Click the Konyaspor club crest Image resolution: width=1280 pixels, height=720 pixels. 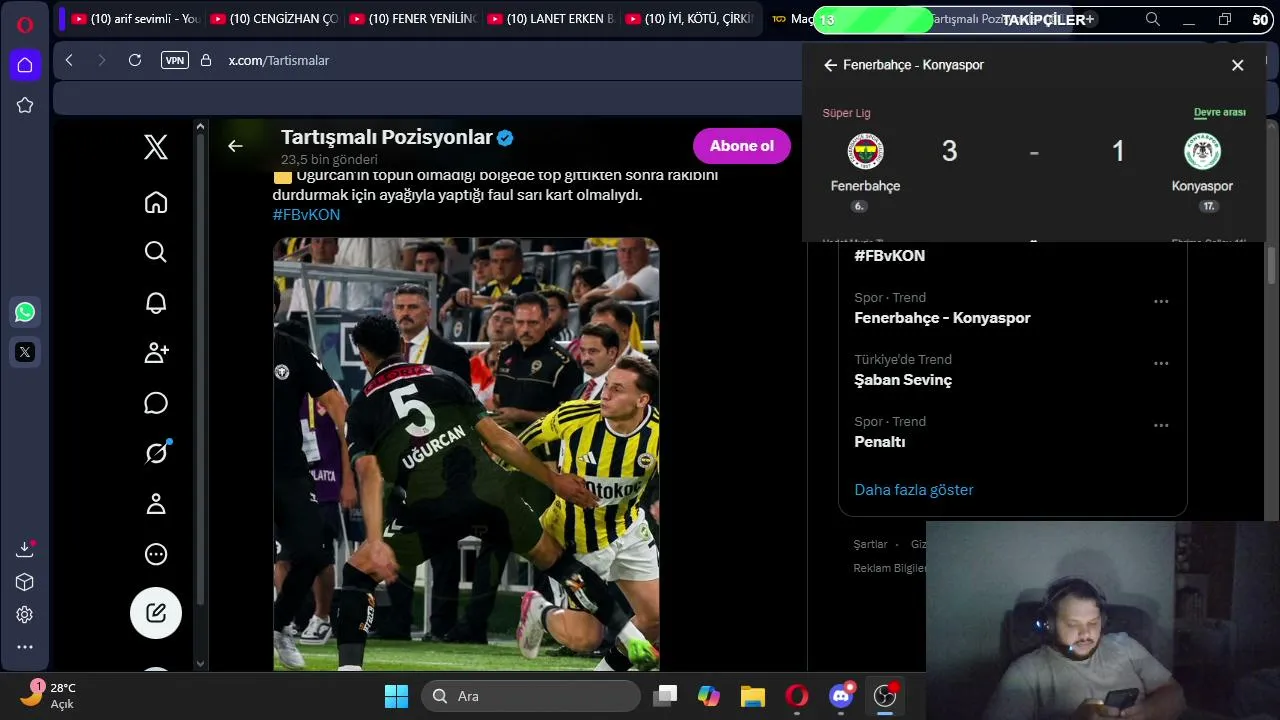pos(1202,152)
